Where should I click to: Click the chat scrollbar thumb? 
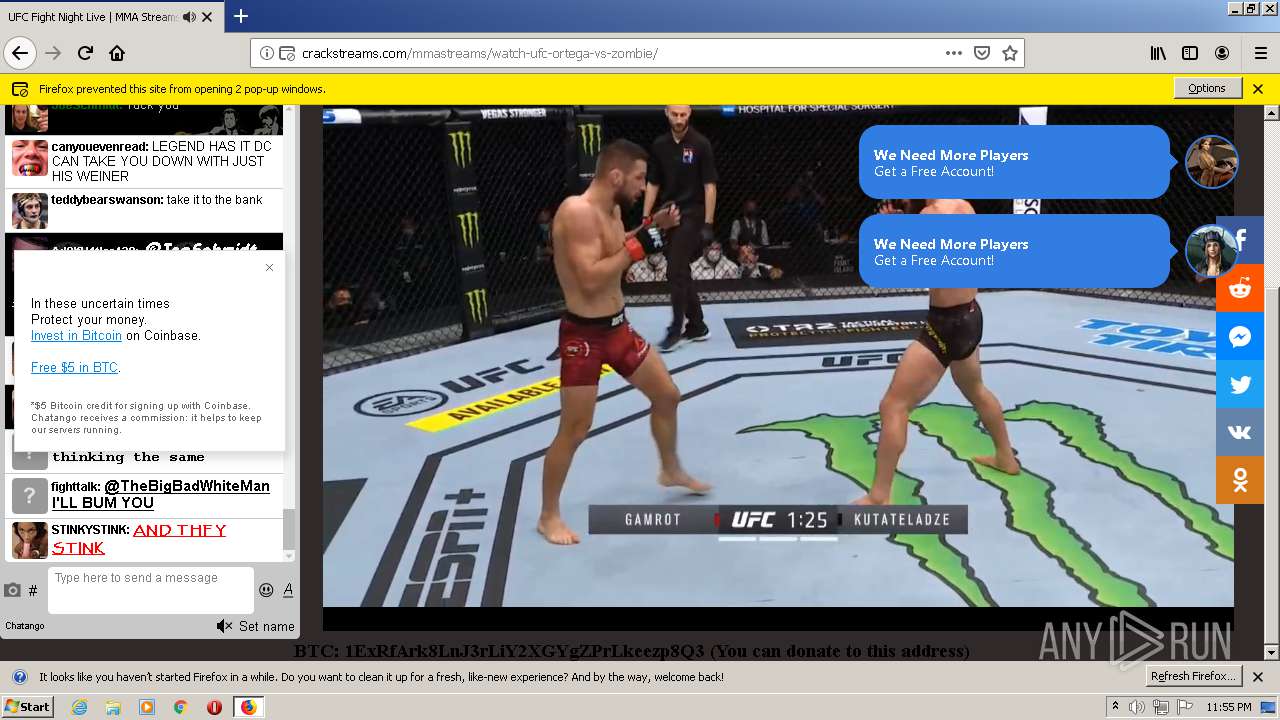pyautogui.click(x=289, y=529)
